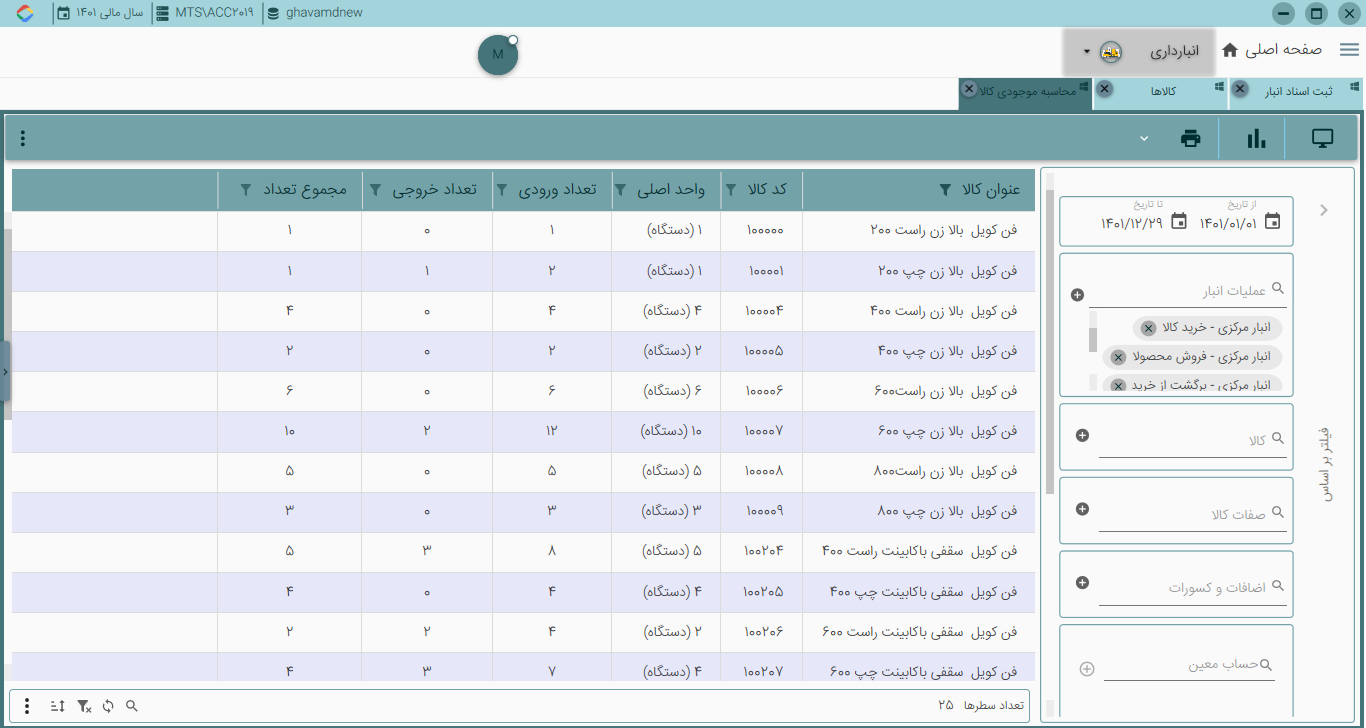Open the grid search magnifier icon
Image resolution: width=1366 pixels, height=728 pixels.
[131, 706]
